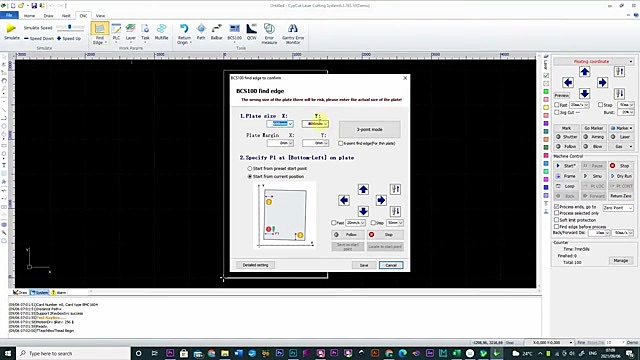Switch to the Home ribbon tab
This screenshot has width=640, height=360.
[29, 16]
